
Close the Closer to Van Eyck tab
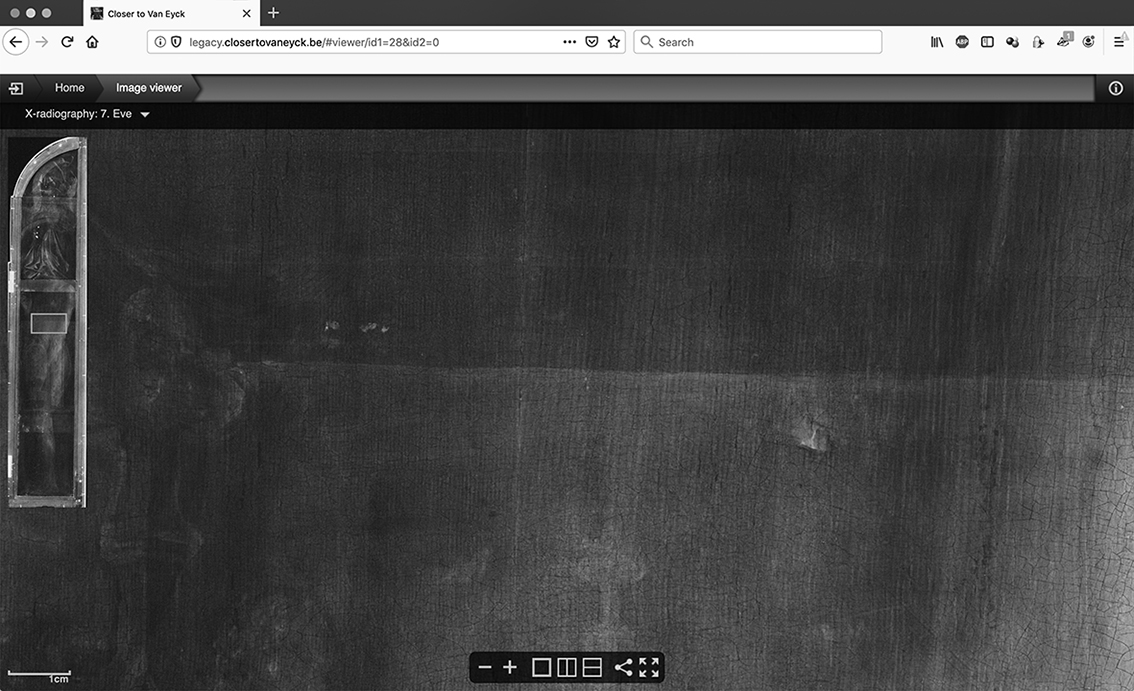click(247, 14)
